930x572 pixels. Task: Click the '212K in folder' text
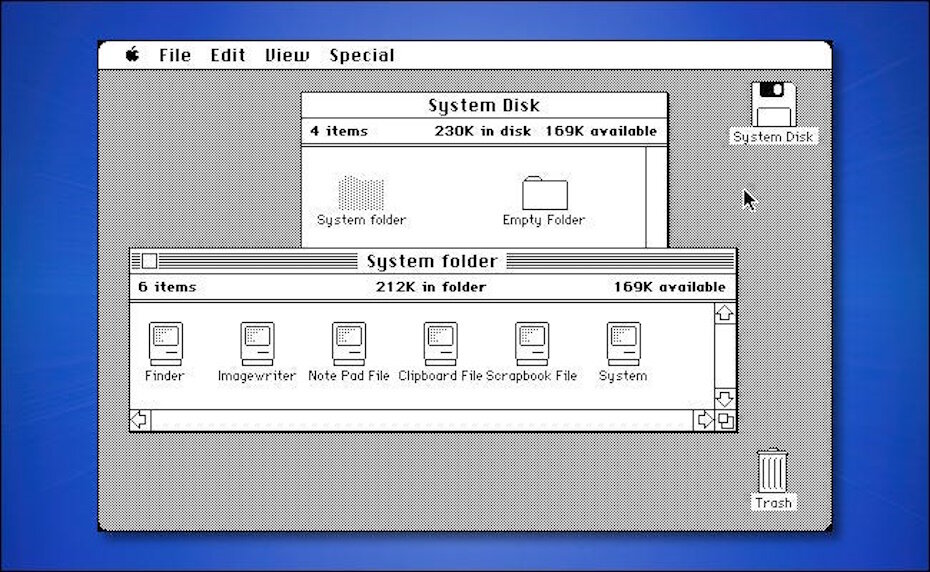point(431,287)
